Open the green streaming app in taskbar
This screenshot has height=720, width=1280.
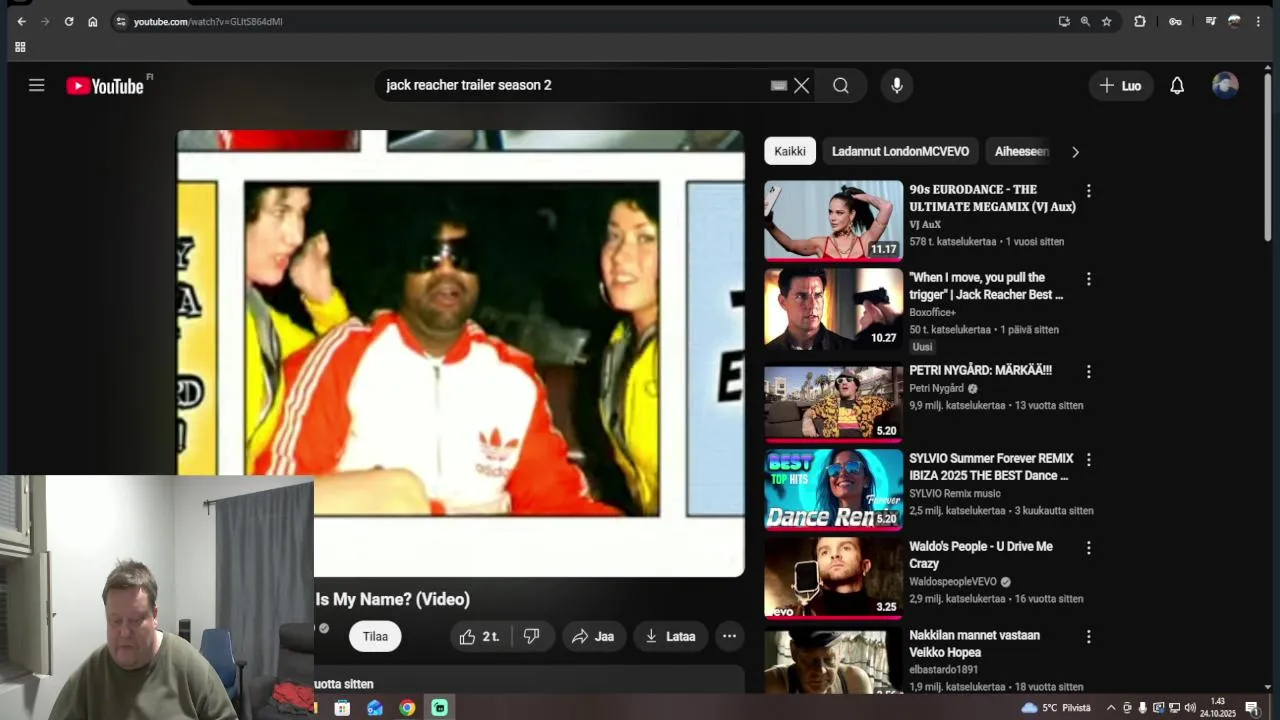click(439, 708)
